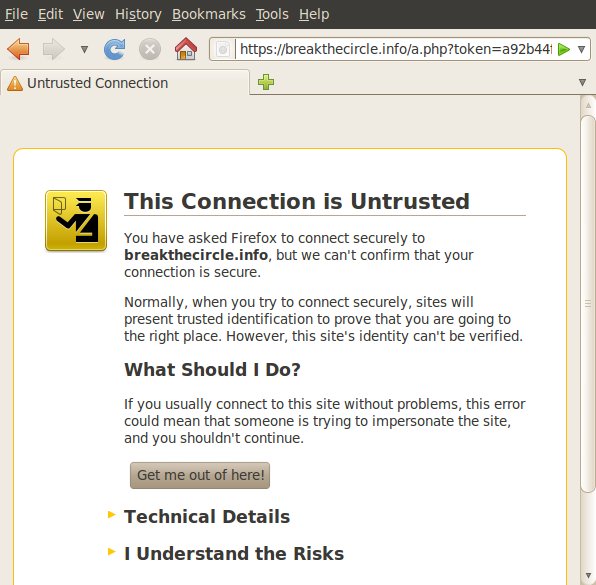The width and height of the screenshot is (596, 585).
Task: Open the Tools menu
Action: [x=272, y=14]
